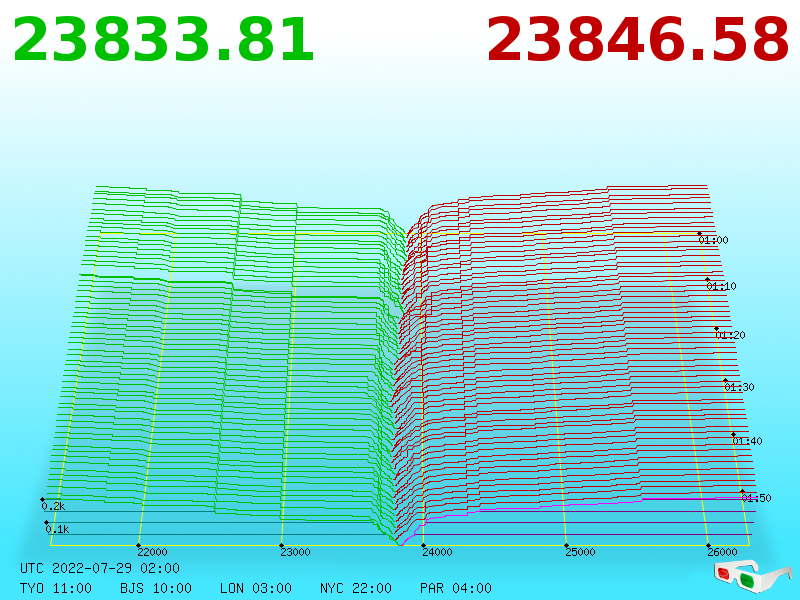Viewport: 800px width, 600px height.
Task: Click the red ask price 23846.58
Action: click(x=637, y=40)
